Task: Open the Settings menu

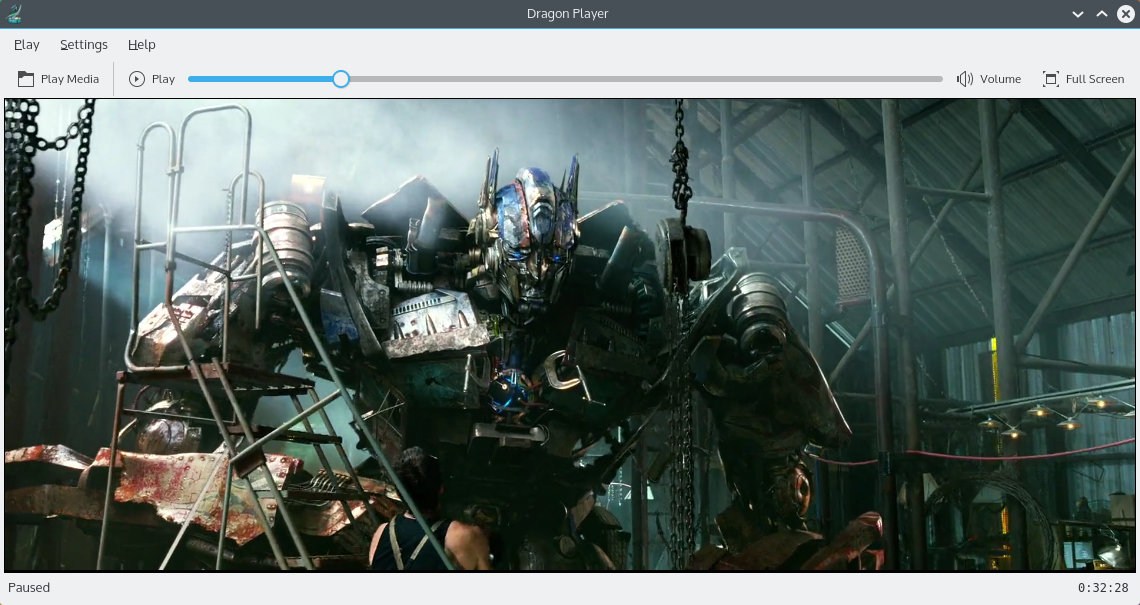Action: (84, 44)
